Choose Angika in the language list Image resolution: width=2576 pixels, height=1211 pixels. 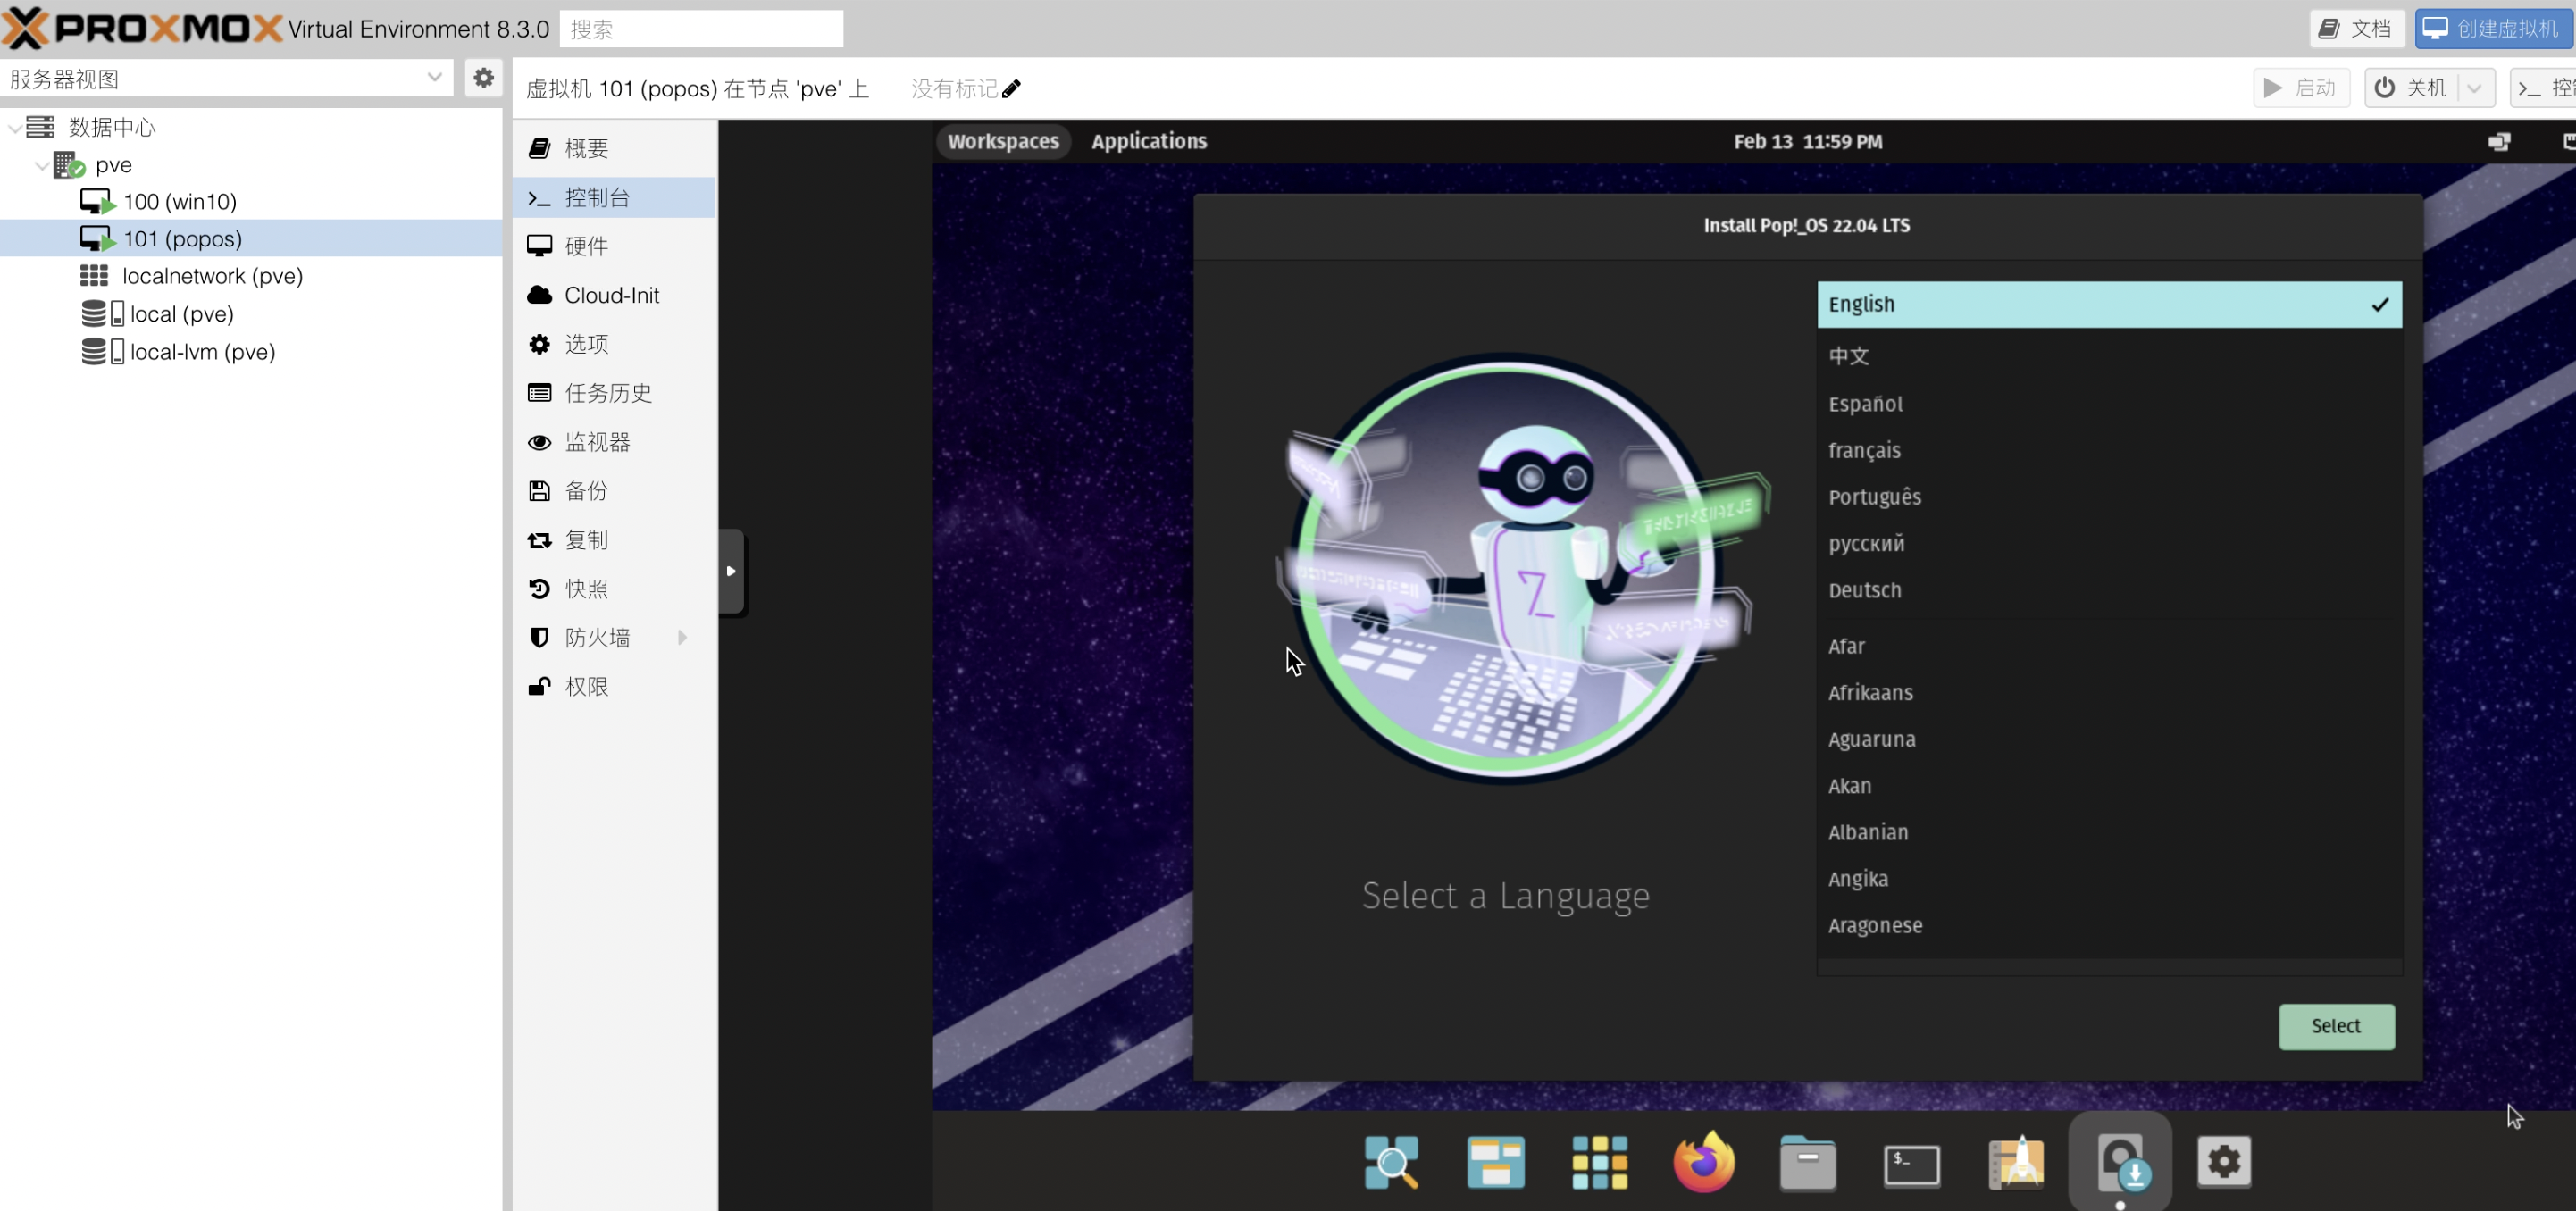click(2109, 879)
